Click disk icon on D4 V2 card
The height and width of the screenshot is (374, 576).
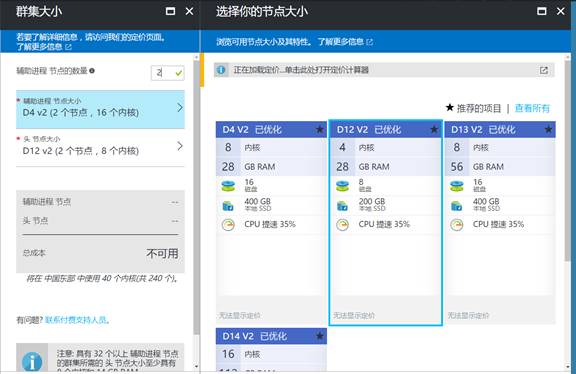[x=228, y=186]
